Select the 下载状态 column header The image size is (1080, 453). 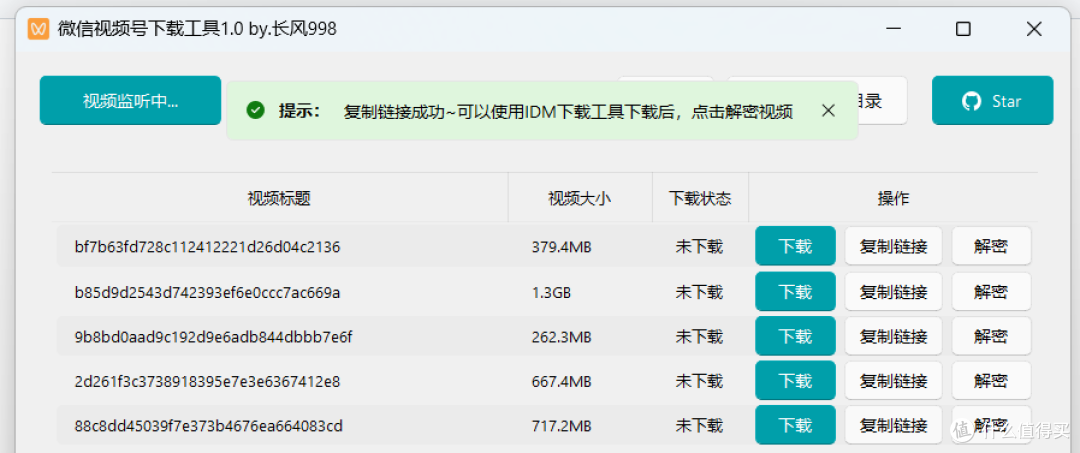(x=700, y=198)
